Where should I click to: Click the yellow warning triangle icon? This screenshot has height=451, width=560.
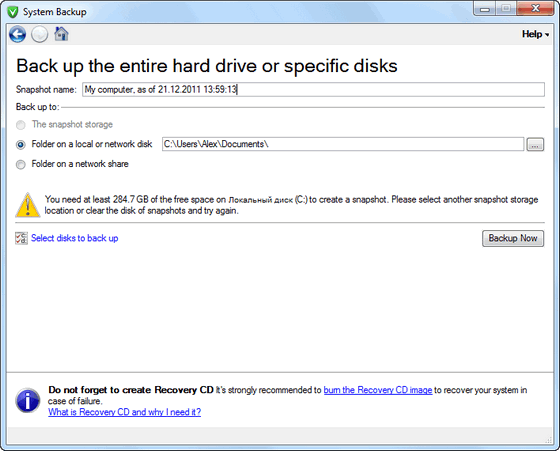pos(28,205)
